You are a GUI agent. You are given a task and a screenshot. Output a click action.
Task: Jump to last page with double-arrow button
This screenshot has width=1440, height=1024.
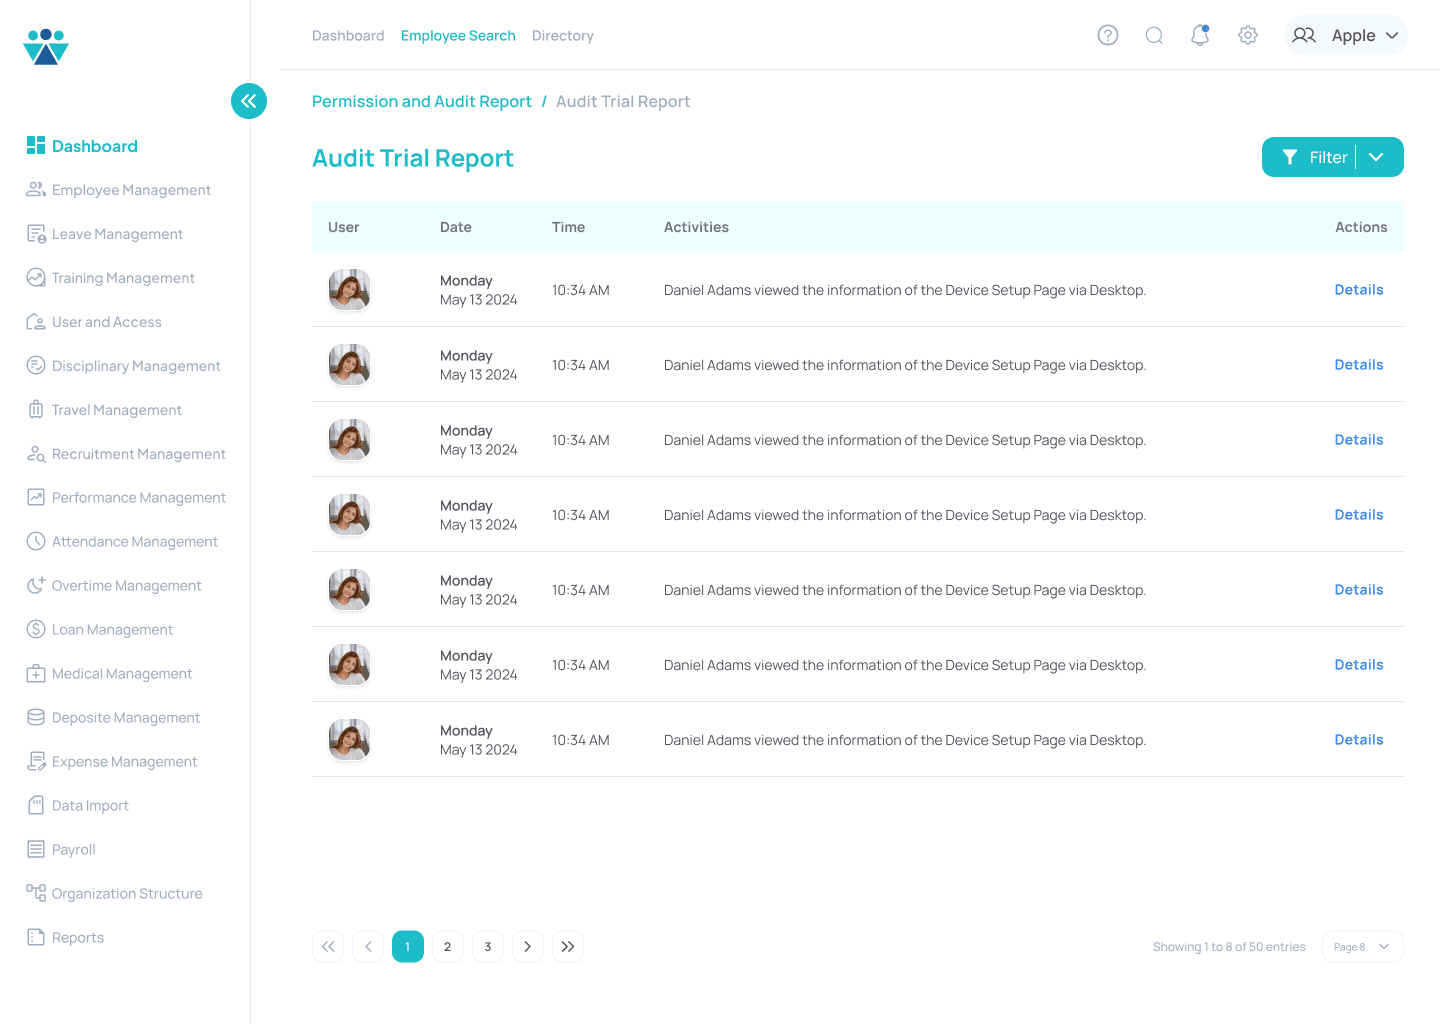(x=567, y=947)
